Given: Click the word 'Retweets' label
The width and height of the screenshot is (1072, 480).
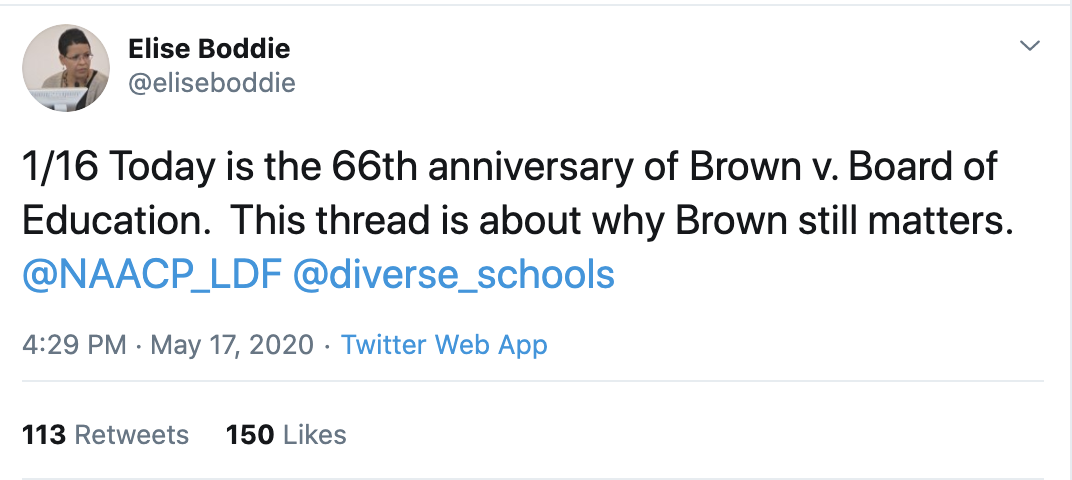Looking at the screenshot, I should coord(132,435).
